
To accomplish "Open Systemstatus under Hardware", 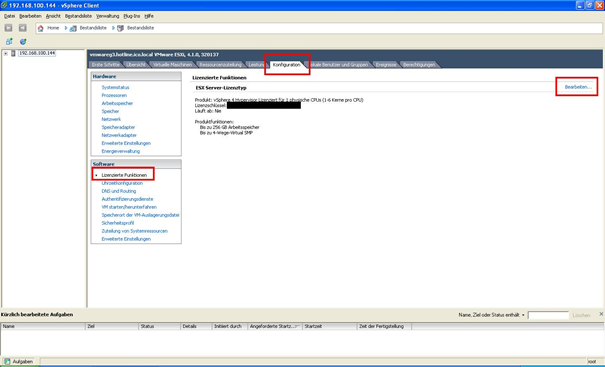I will click(115, 88).
